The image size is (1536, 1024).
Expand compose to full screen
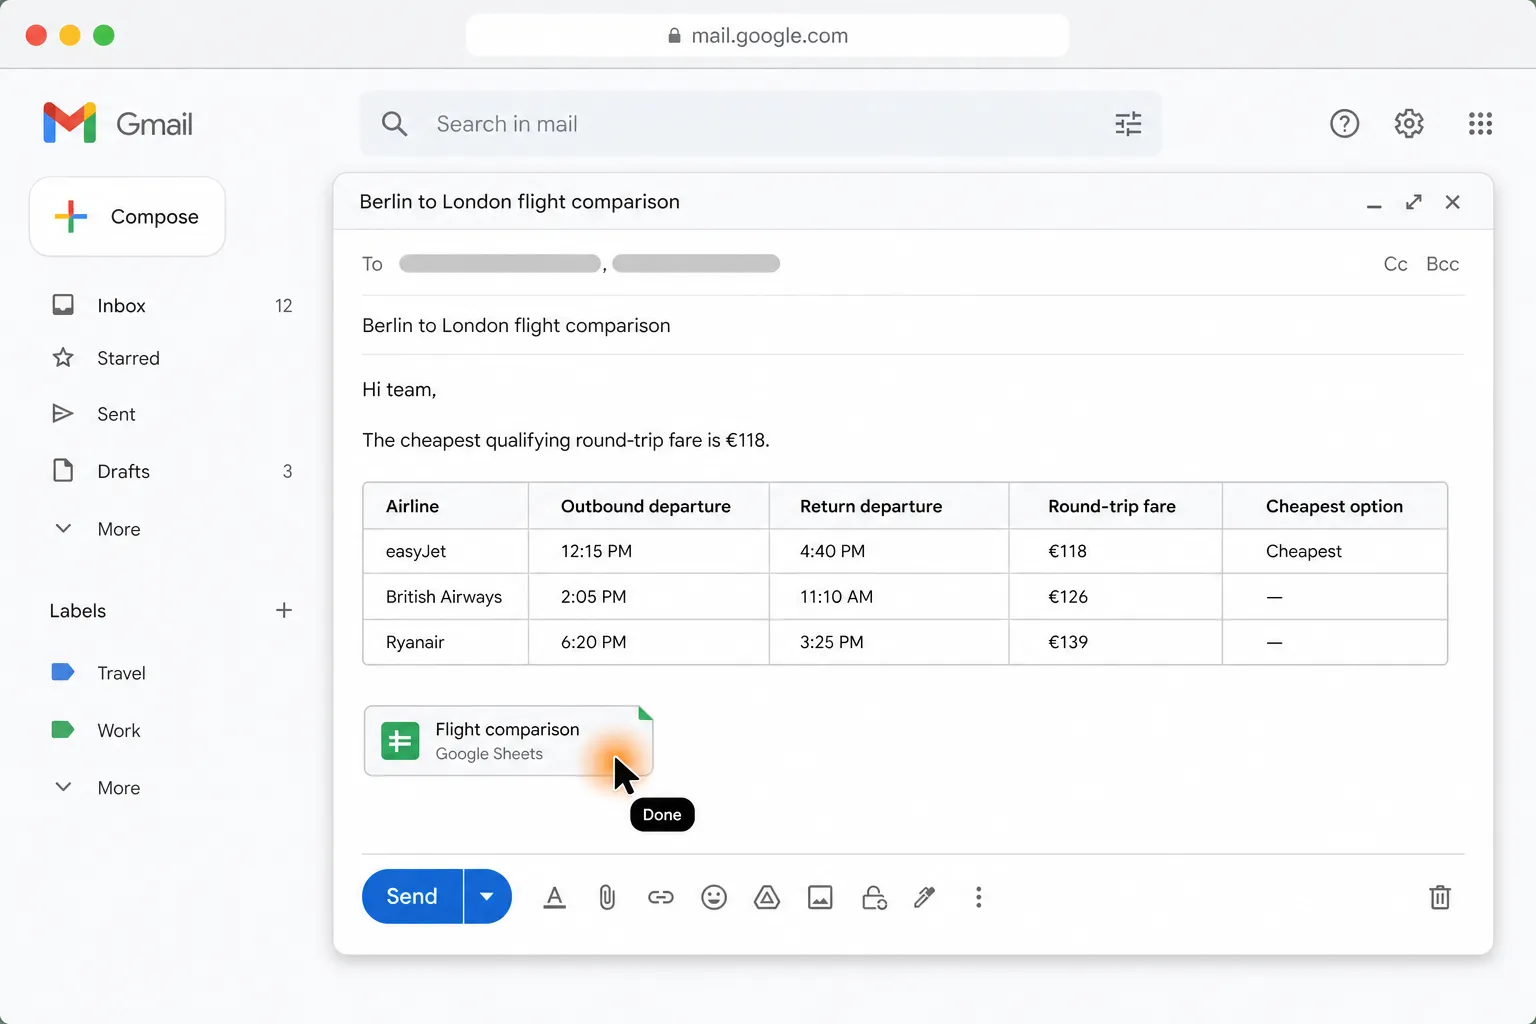tap(1413, 202)
